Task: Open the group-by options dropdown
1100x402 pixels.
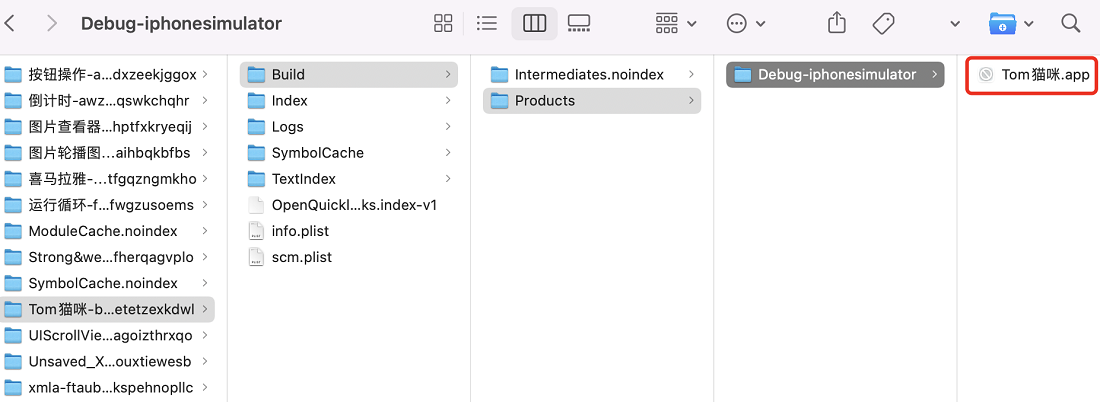Action: click(x=676, y=24)
